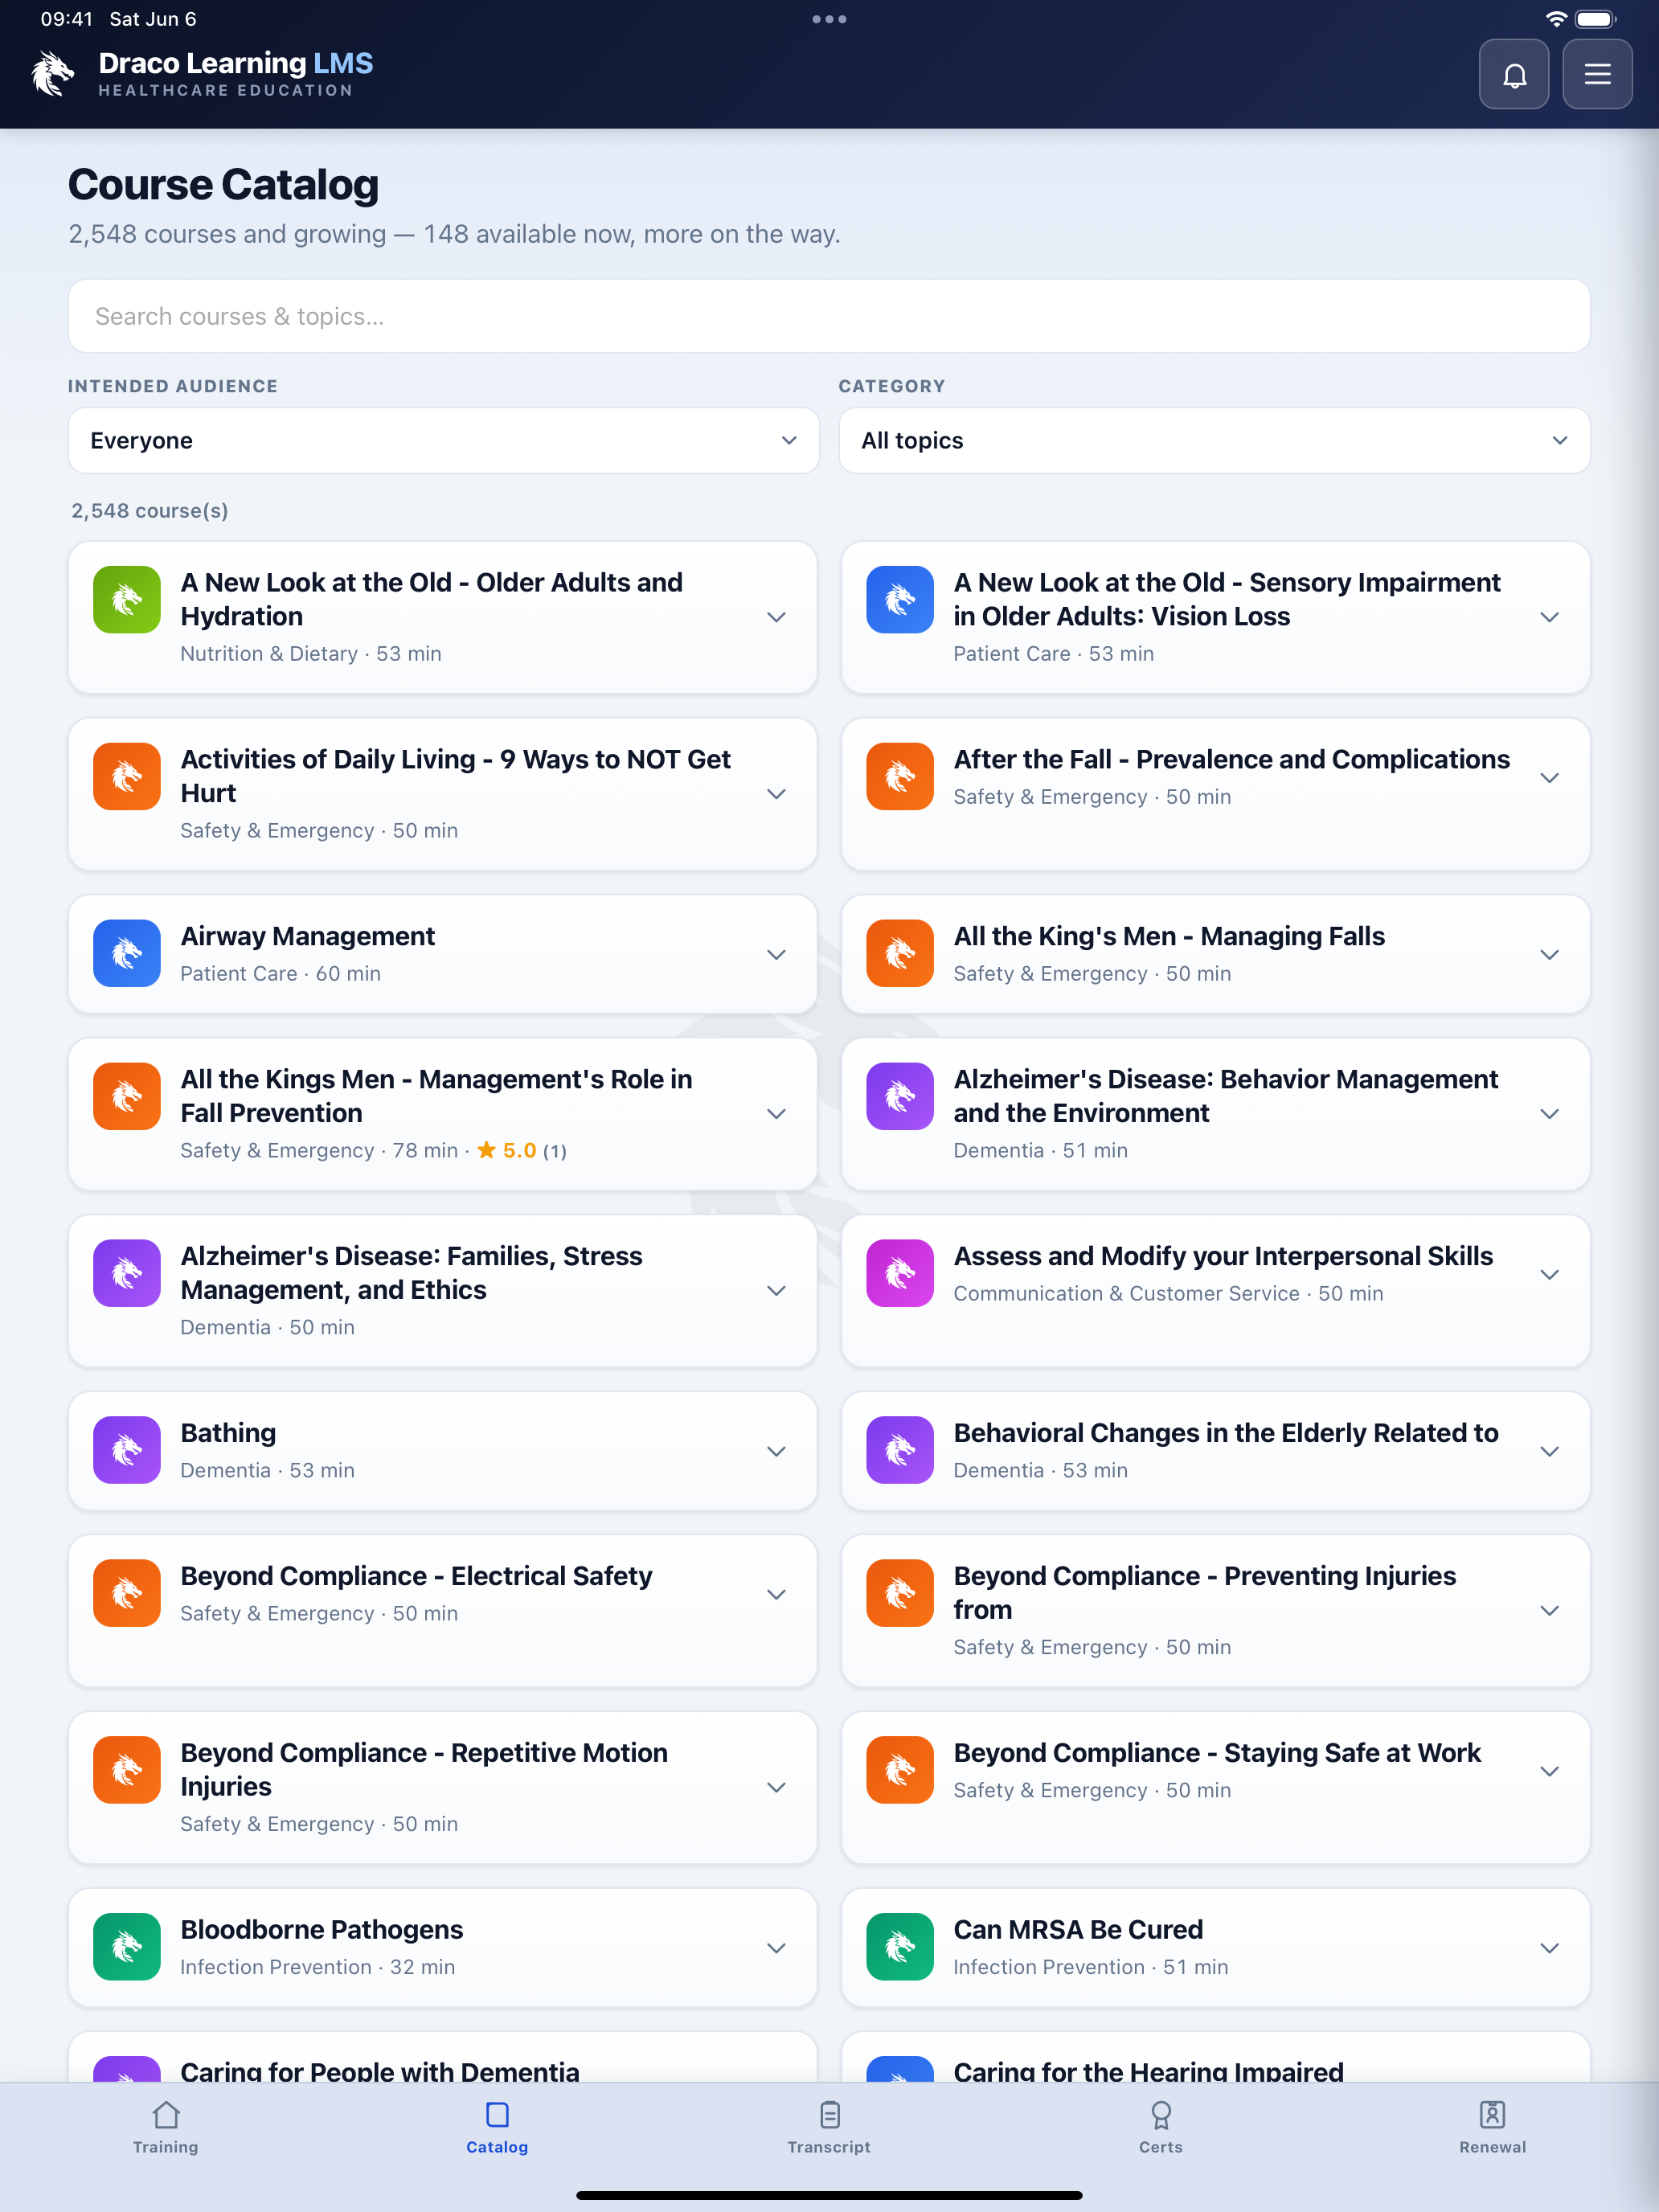The height and width of the screenshot is (2212, 1659).
Task: Click the orange icon for All the King's Men - Managing Falls
Action: click(x=900, y=954)
